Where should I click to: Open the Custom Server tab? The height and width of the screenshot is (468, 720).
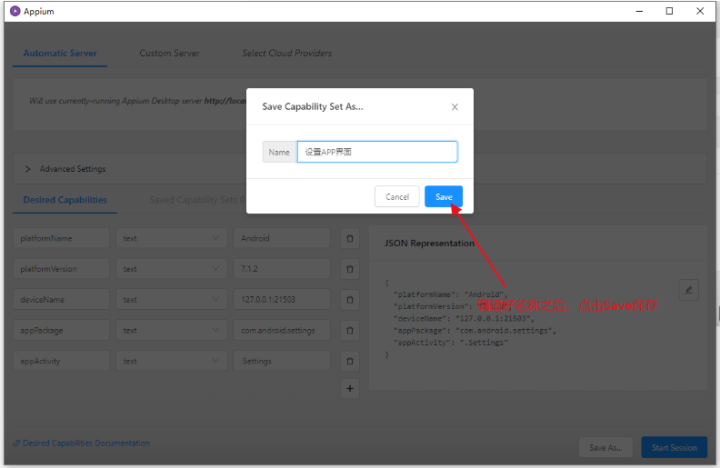[x=169, y=53]
